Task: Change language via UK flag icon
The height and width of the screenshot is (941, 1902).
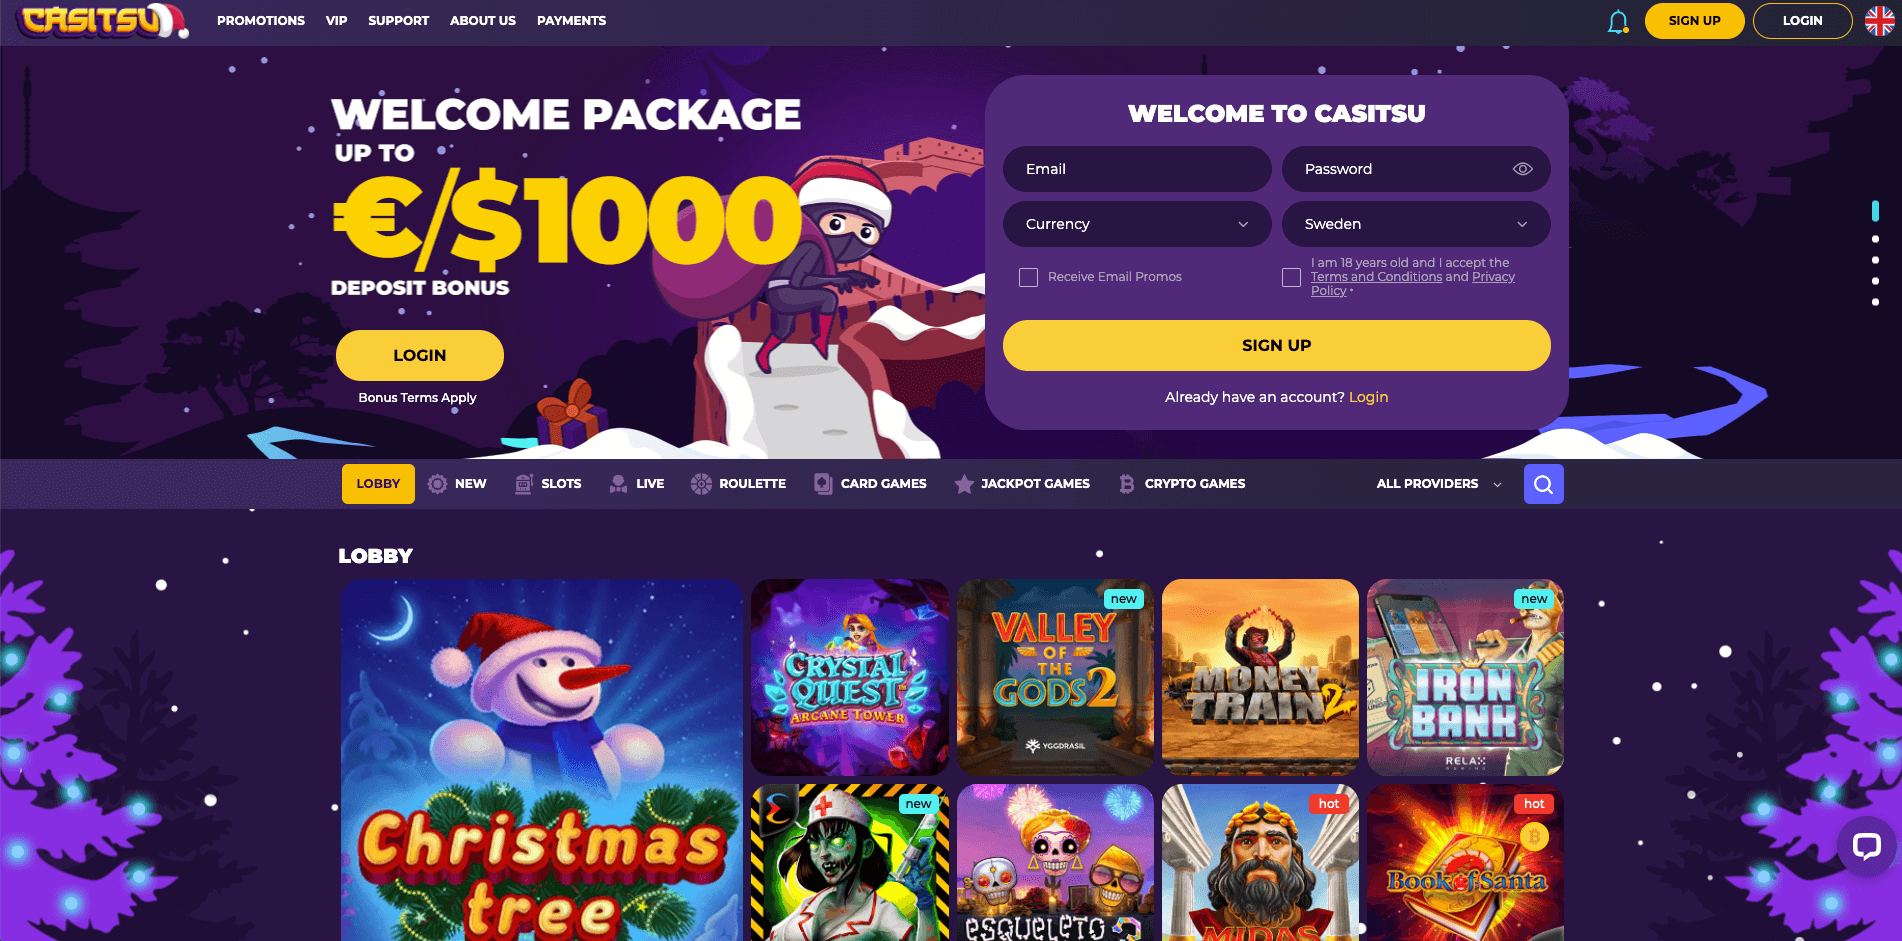Action: (x=1880, y=20)
